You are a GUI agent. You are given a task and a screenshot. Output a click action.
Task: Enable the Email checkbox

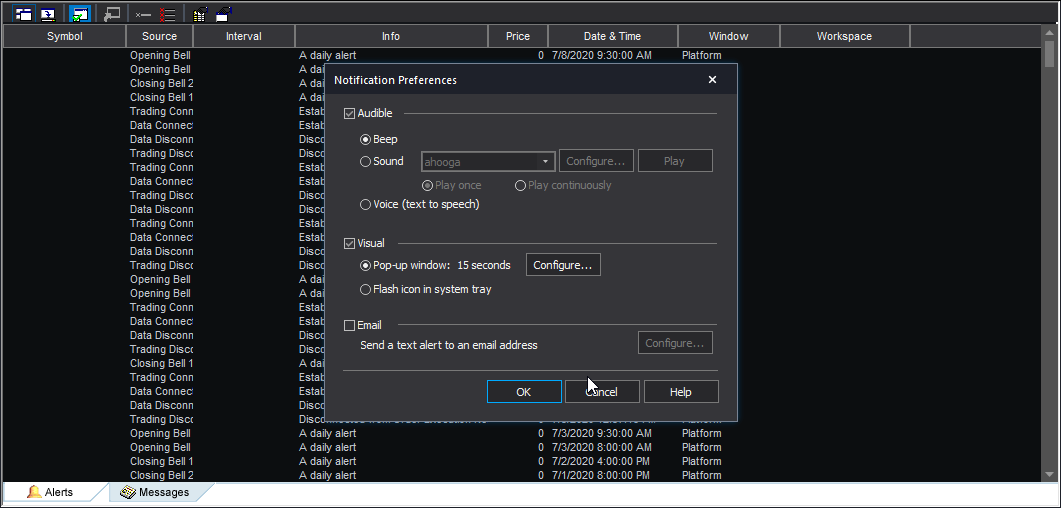(349, 325)
